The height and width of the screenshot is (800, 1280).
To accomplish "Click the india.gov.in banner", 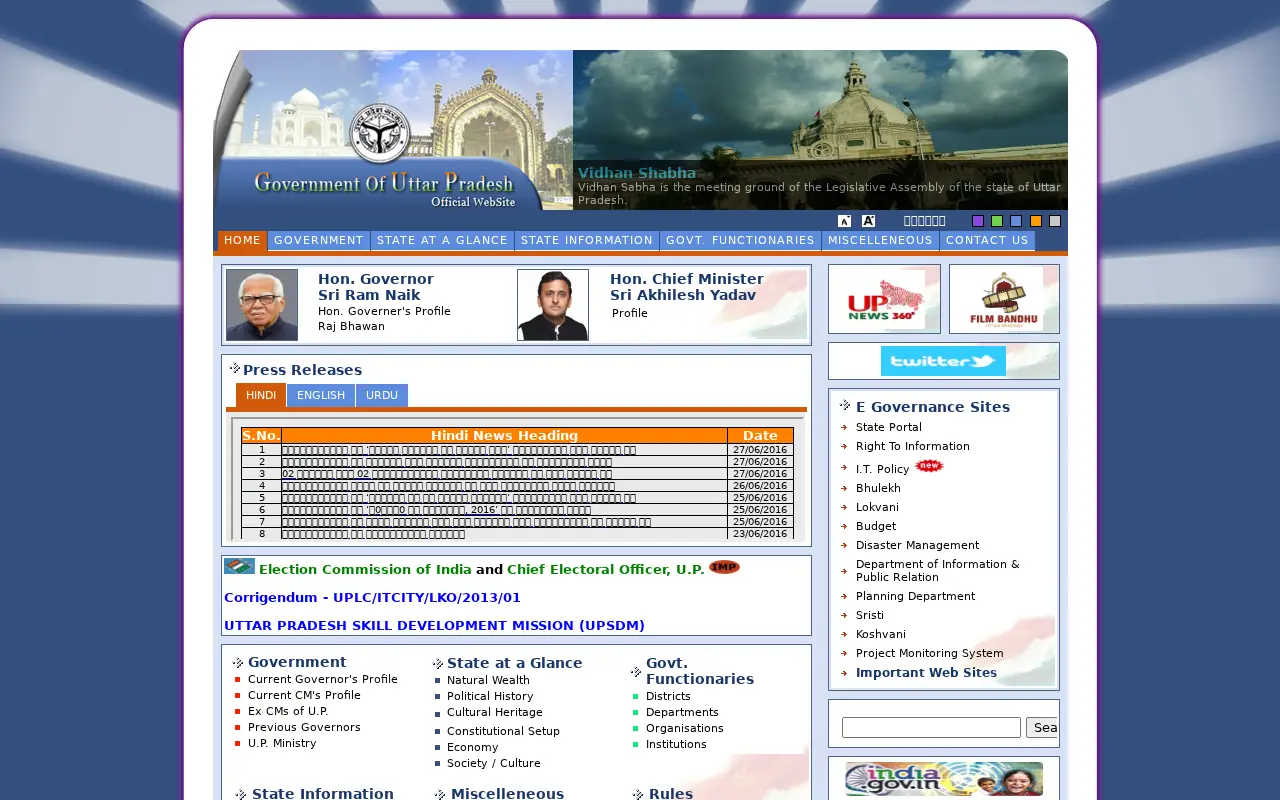I will [x=944, y=779].
